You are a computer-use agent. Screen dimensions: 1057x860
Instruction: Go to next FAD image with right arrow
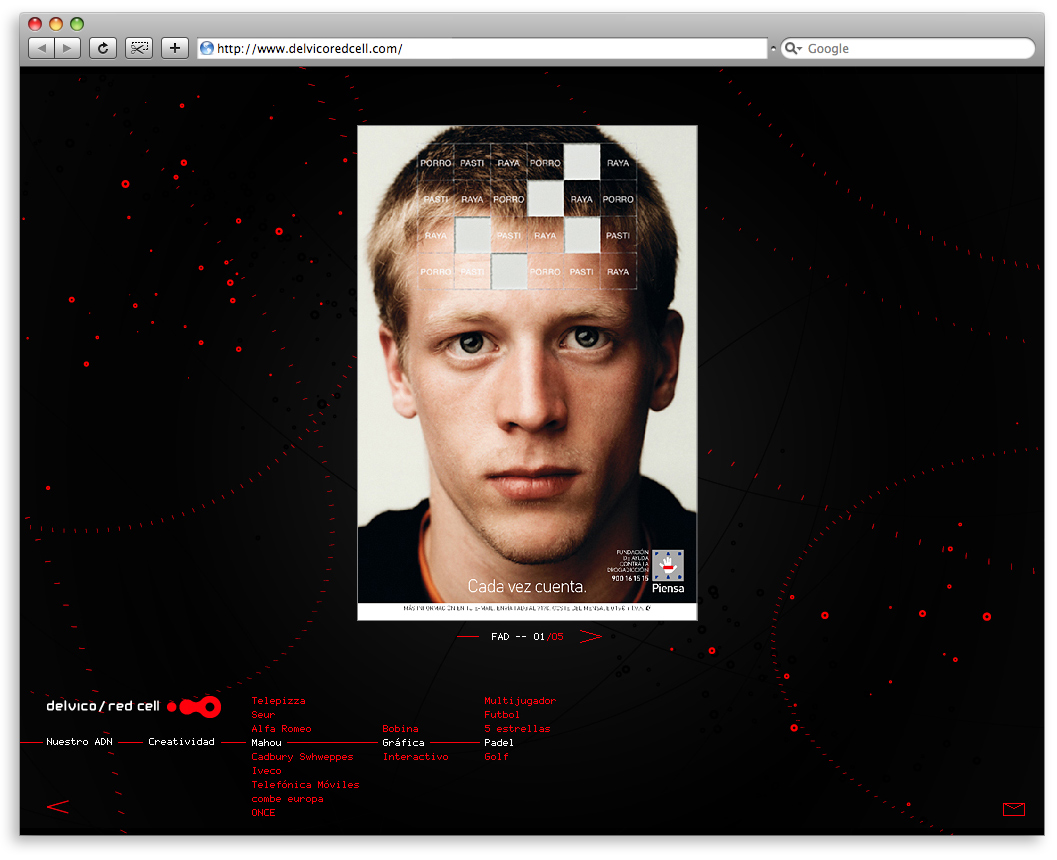590,637
